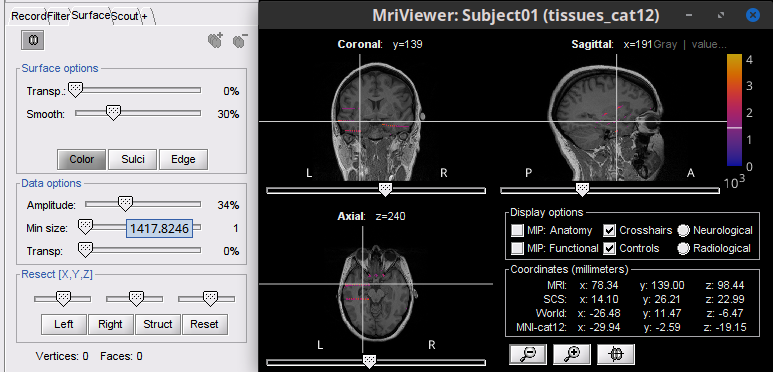
Task: Toggle MIP: Anatomy checkbox
Action: [x=517, y=230]
